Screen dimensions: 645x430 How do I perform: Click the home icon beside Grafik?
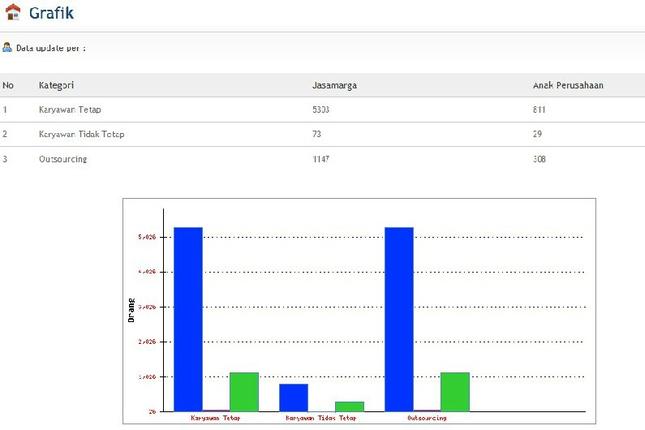click(x=12, y=13)
